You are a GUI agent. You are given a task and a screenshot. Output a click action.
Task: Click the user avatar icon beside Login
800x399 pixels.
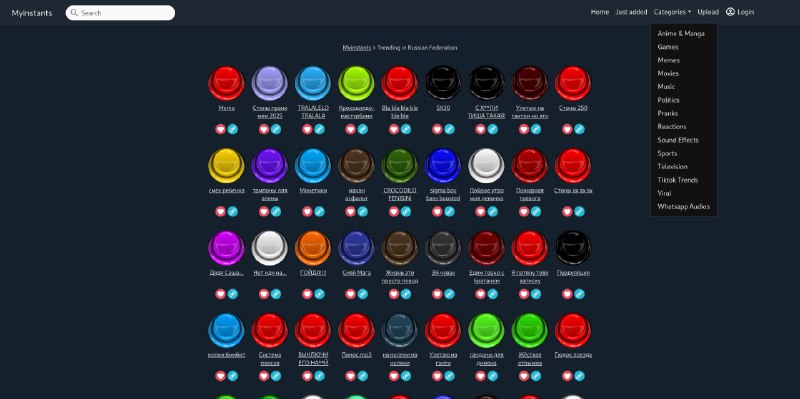pyautogui.click(x=730, y=12)
